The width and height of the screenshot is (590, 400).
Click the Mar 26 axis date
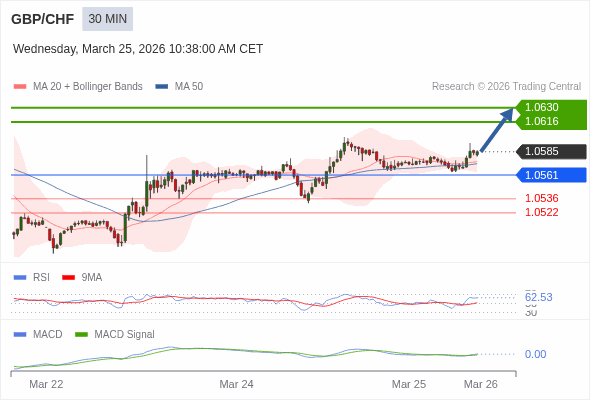coord(481,384)
